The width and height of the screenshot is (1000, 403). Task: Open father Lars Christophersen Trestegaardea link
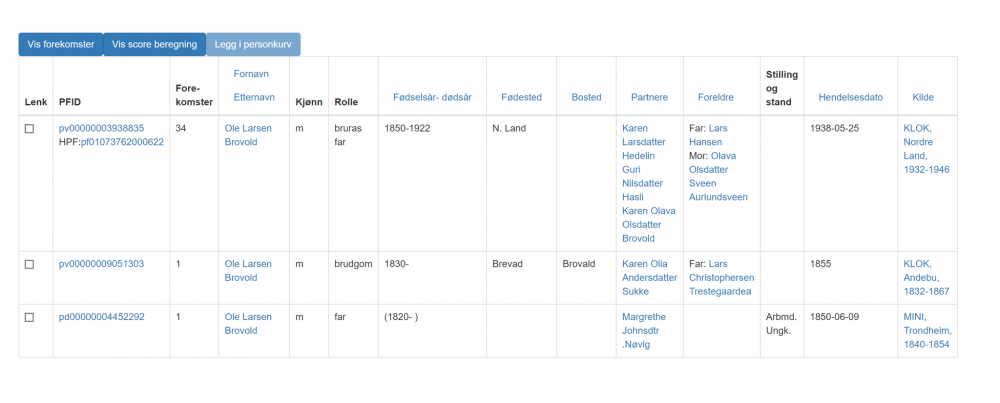tap(721, 277)
